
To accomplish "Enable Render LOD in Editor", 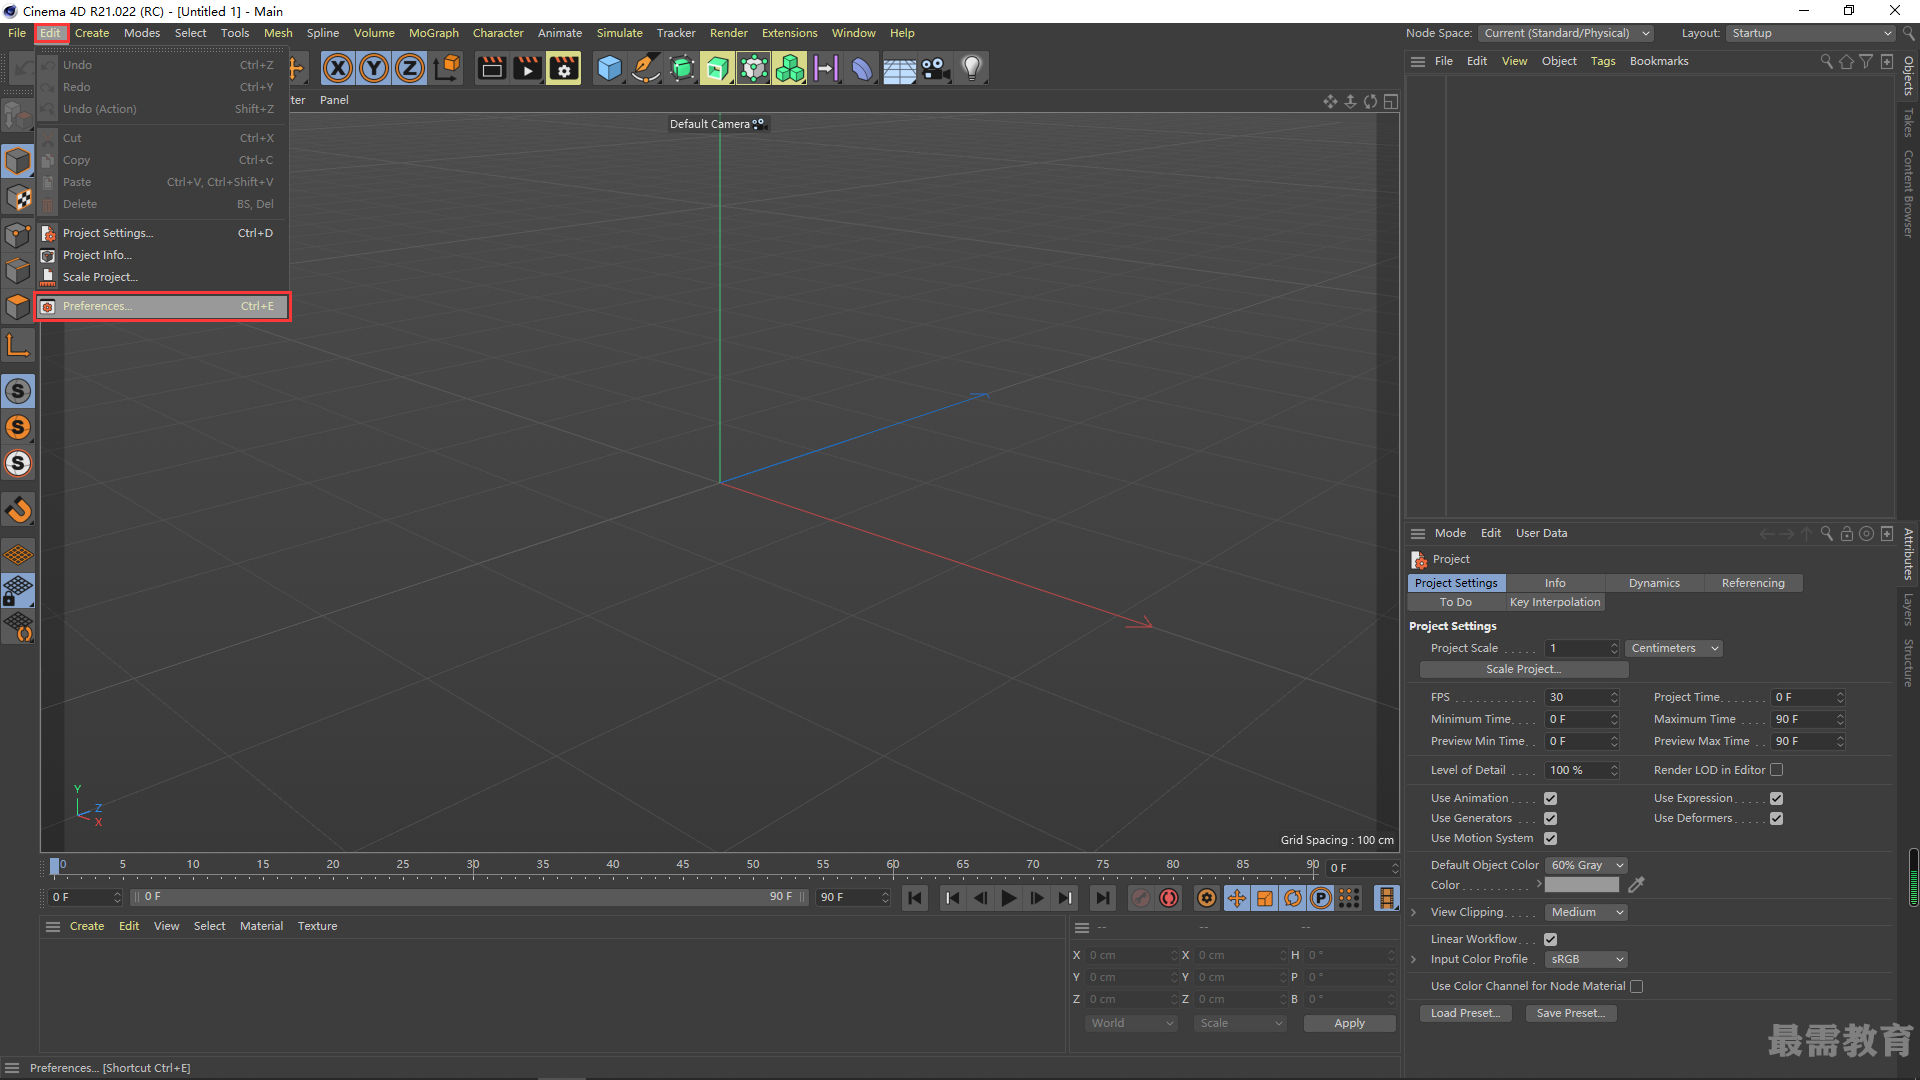I will pyautogui.click(x=1776, y=770).
